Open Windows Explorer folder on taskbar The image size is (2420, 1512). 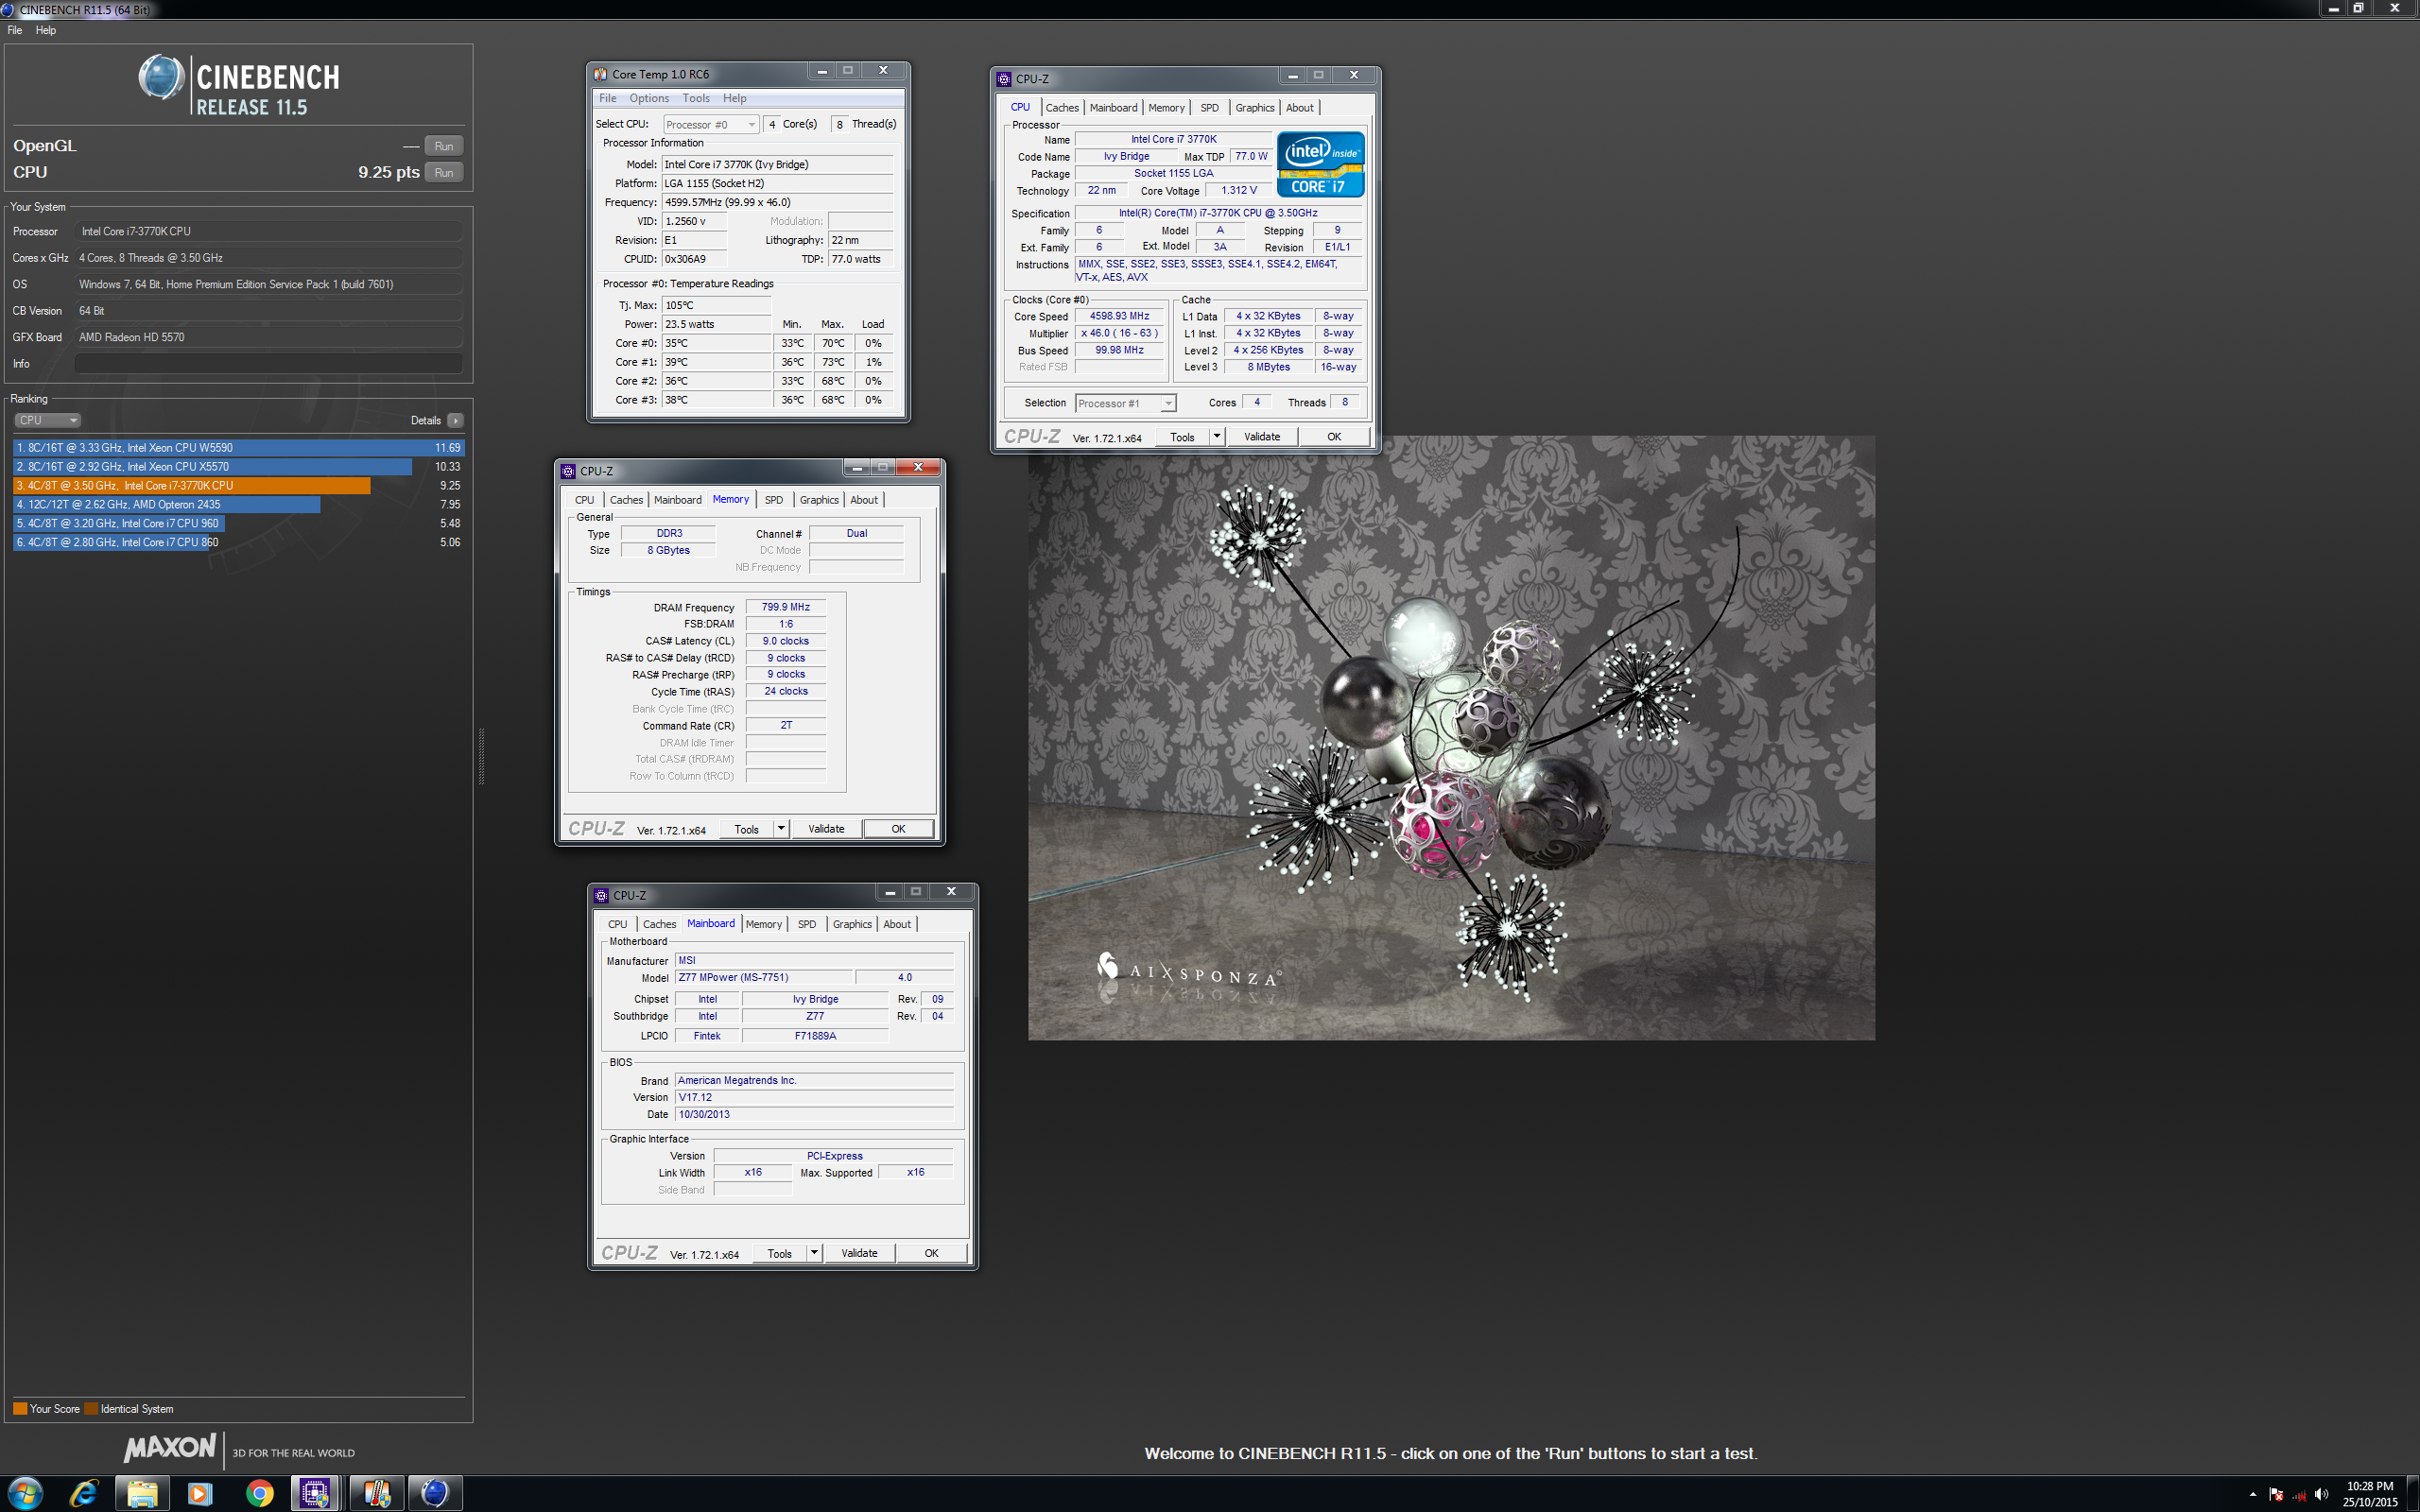pos(142,1493)
